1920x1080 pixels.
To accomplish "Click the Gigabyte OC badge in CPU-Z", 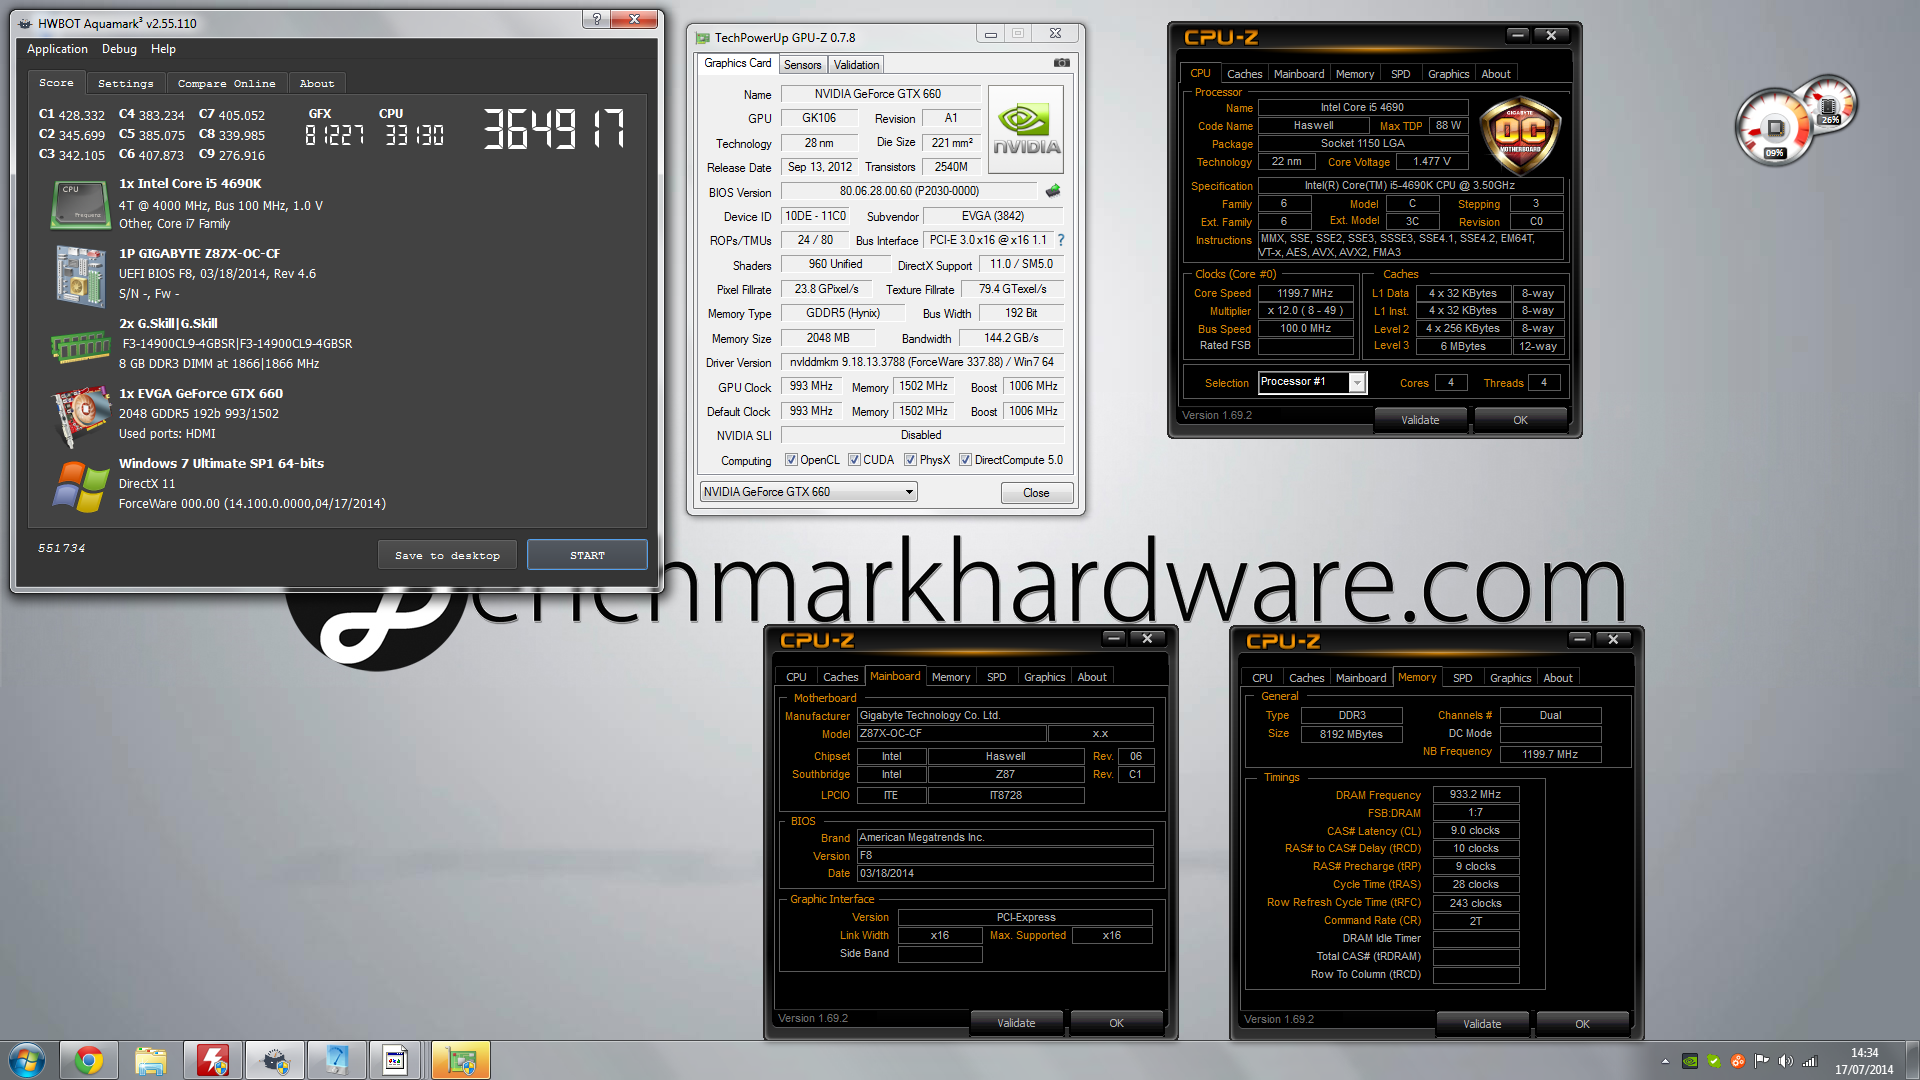I will point(1520,135).
